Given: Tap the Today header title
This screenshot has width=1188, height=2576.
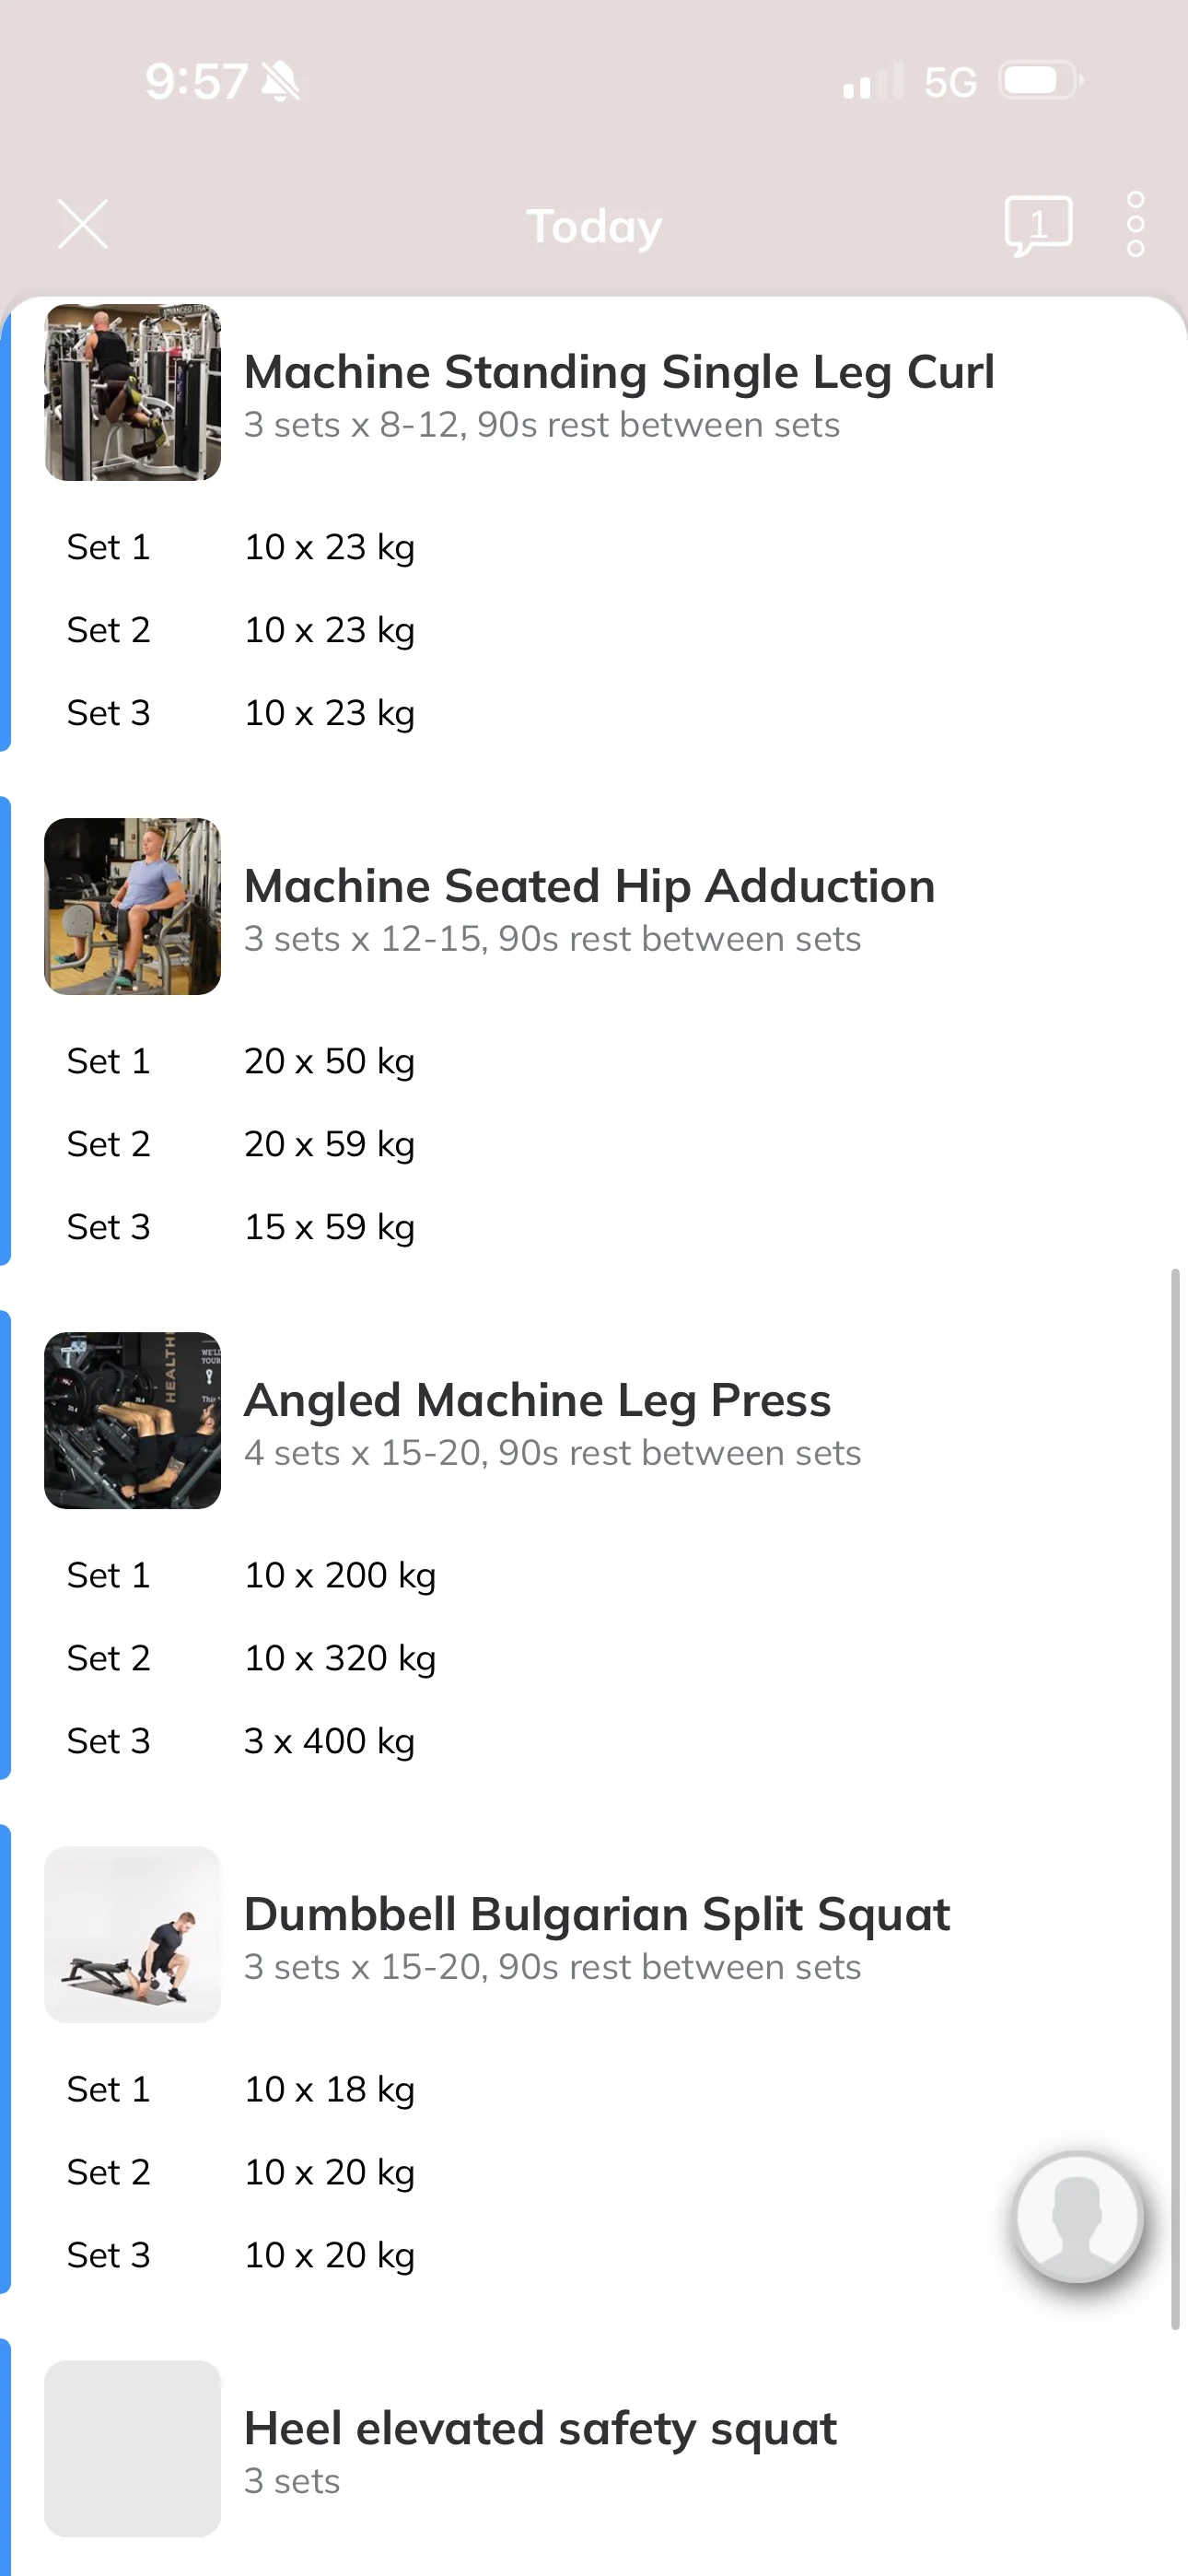Looking at the screenshot, I should (x=594, y=226).
